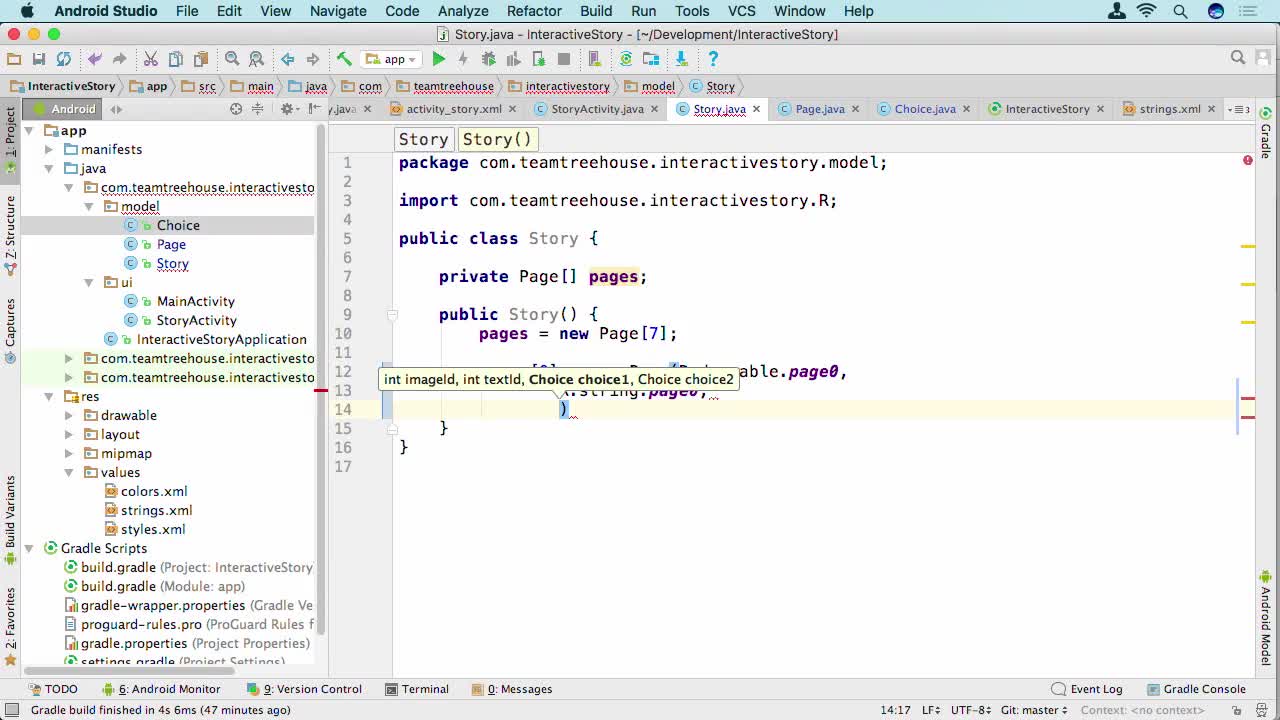
Task: Open the app run configuration dropdown
Action: (391, 59)
